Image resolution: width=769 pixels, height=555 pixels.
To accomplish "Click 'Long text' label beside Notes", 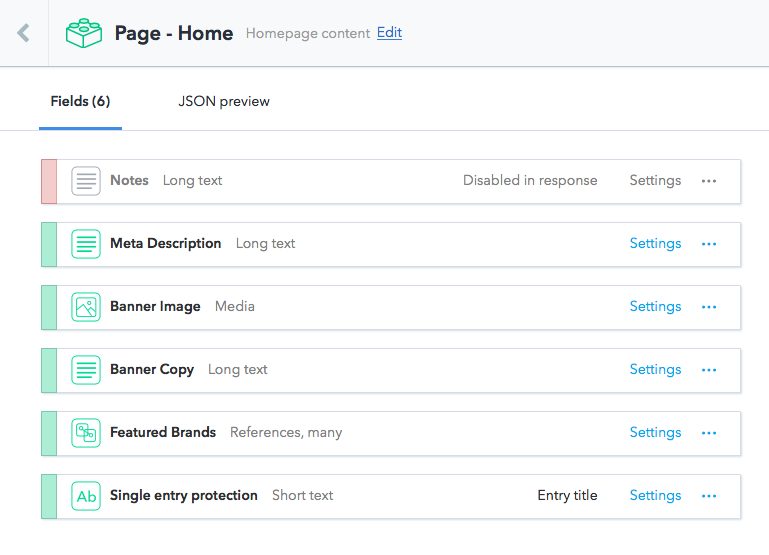I will pos(193,180).
